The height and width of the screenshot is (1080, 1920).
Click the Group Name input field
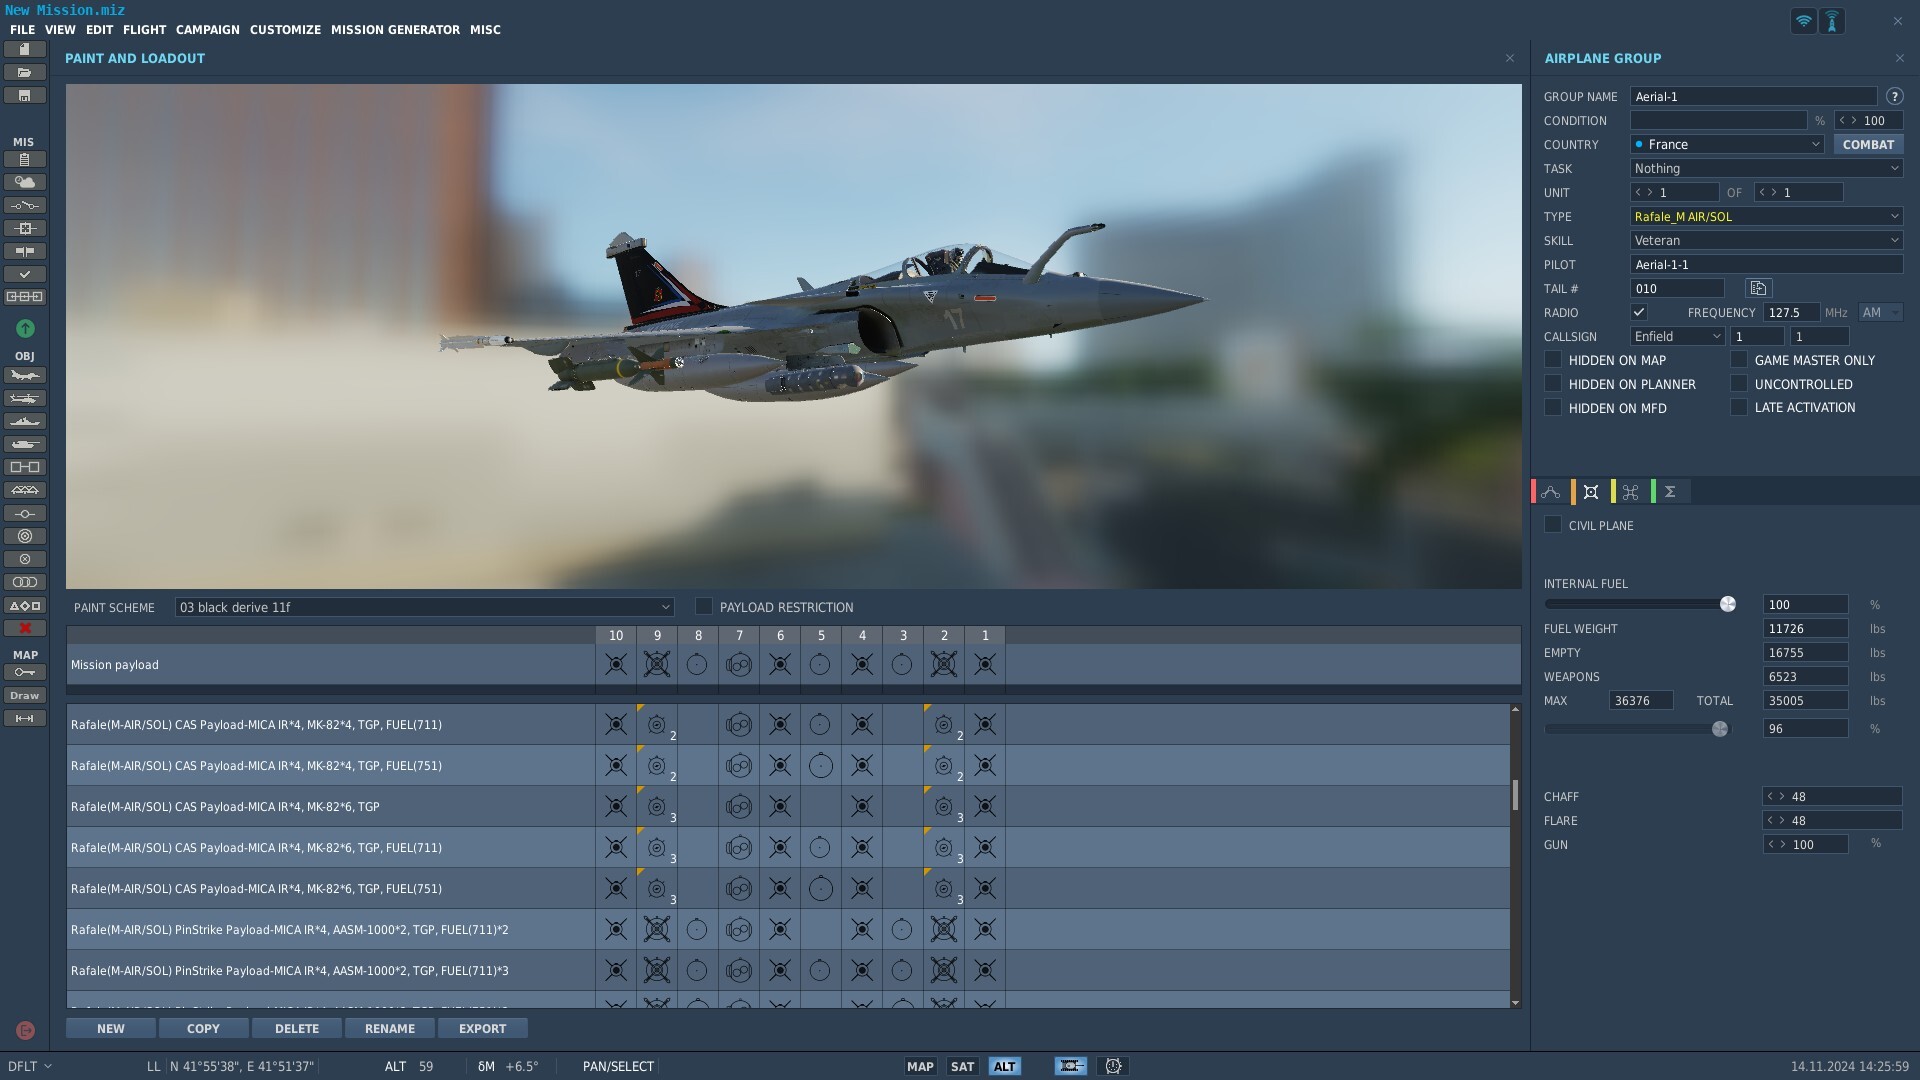[x=1753, y=96]
